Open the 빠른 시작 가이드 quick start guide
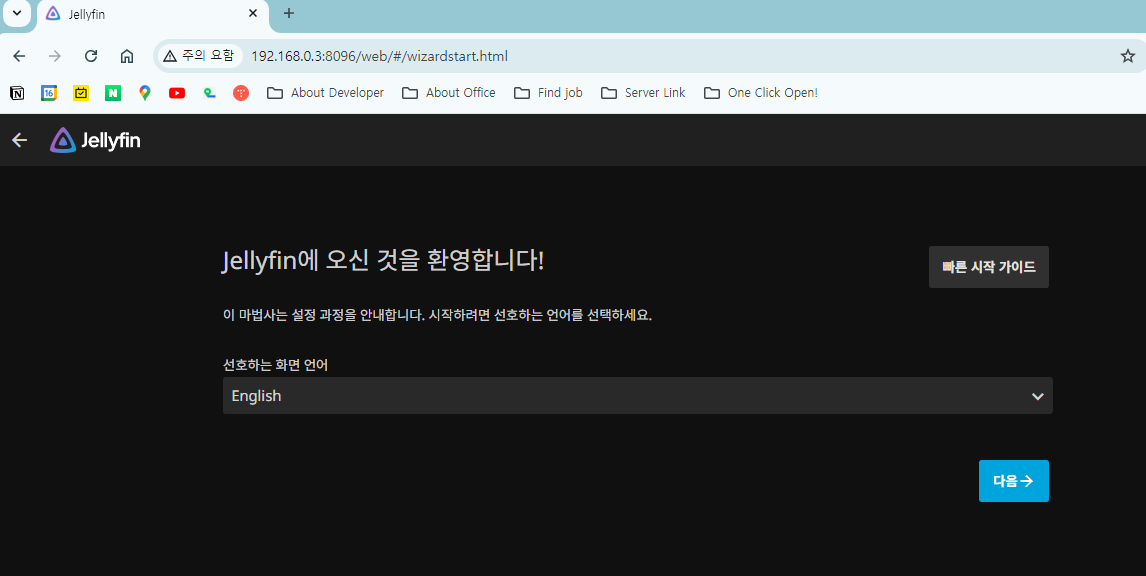 [x=988, y=267]
